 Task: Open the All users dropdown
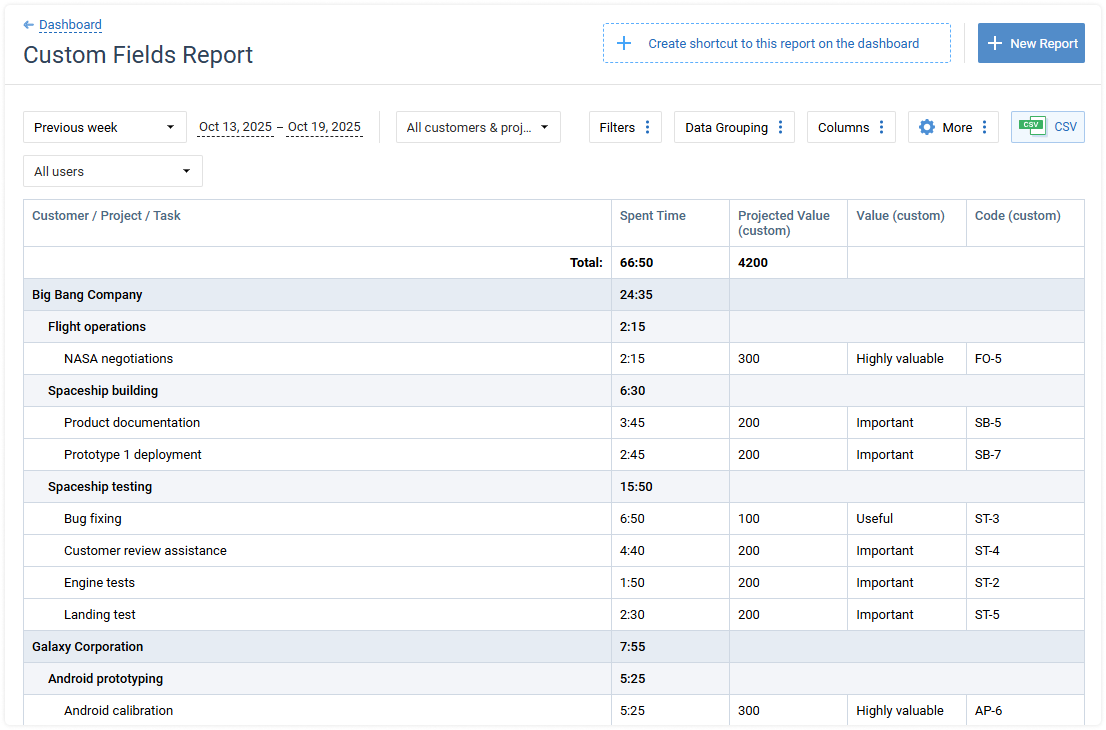click(x=112, y=171)
